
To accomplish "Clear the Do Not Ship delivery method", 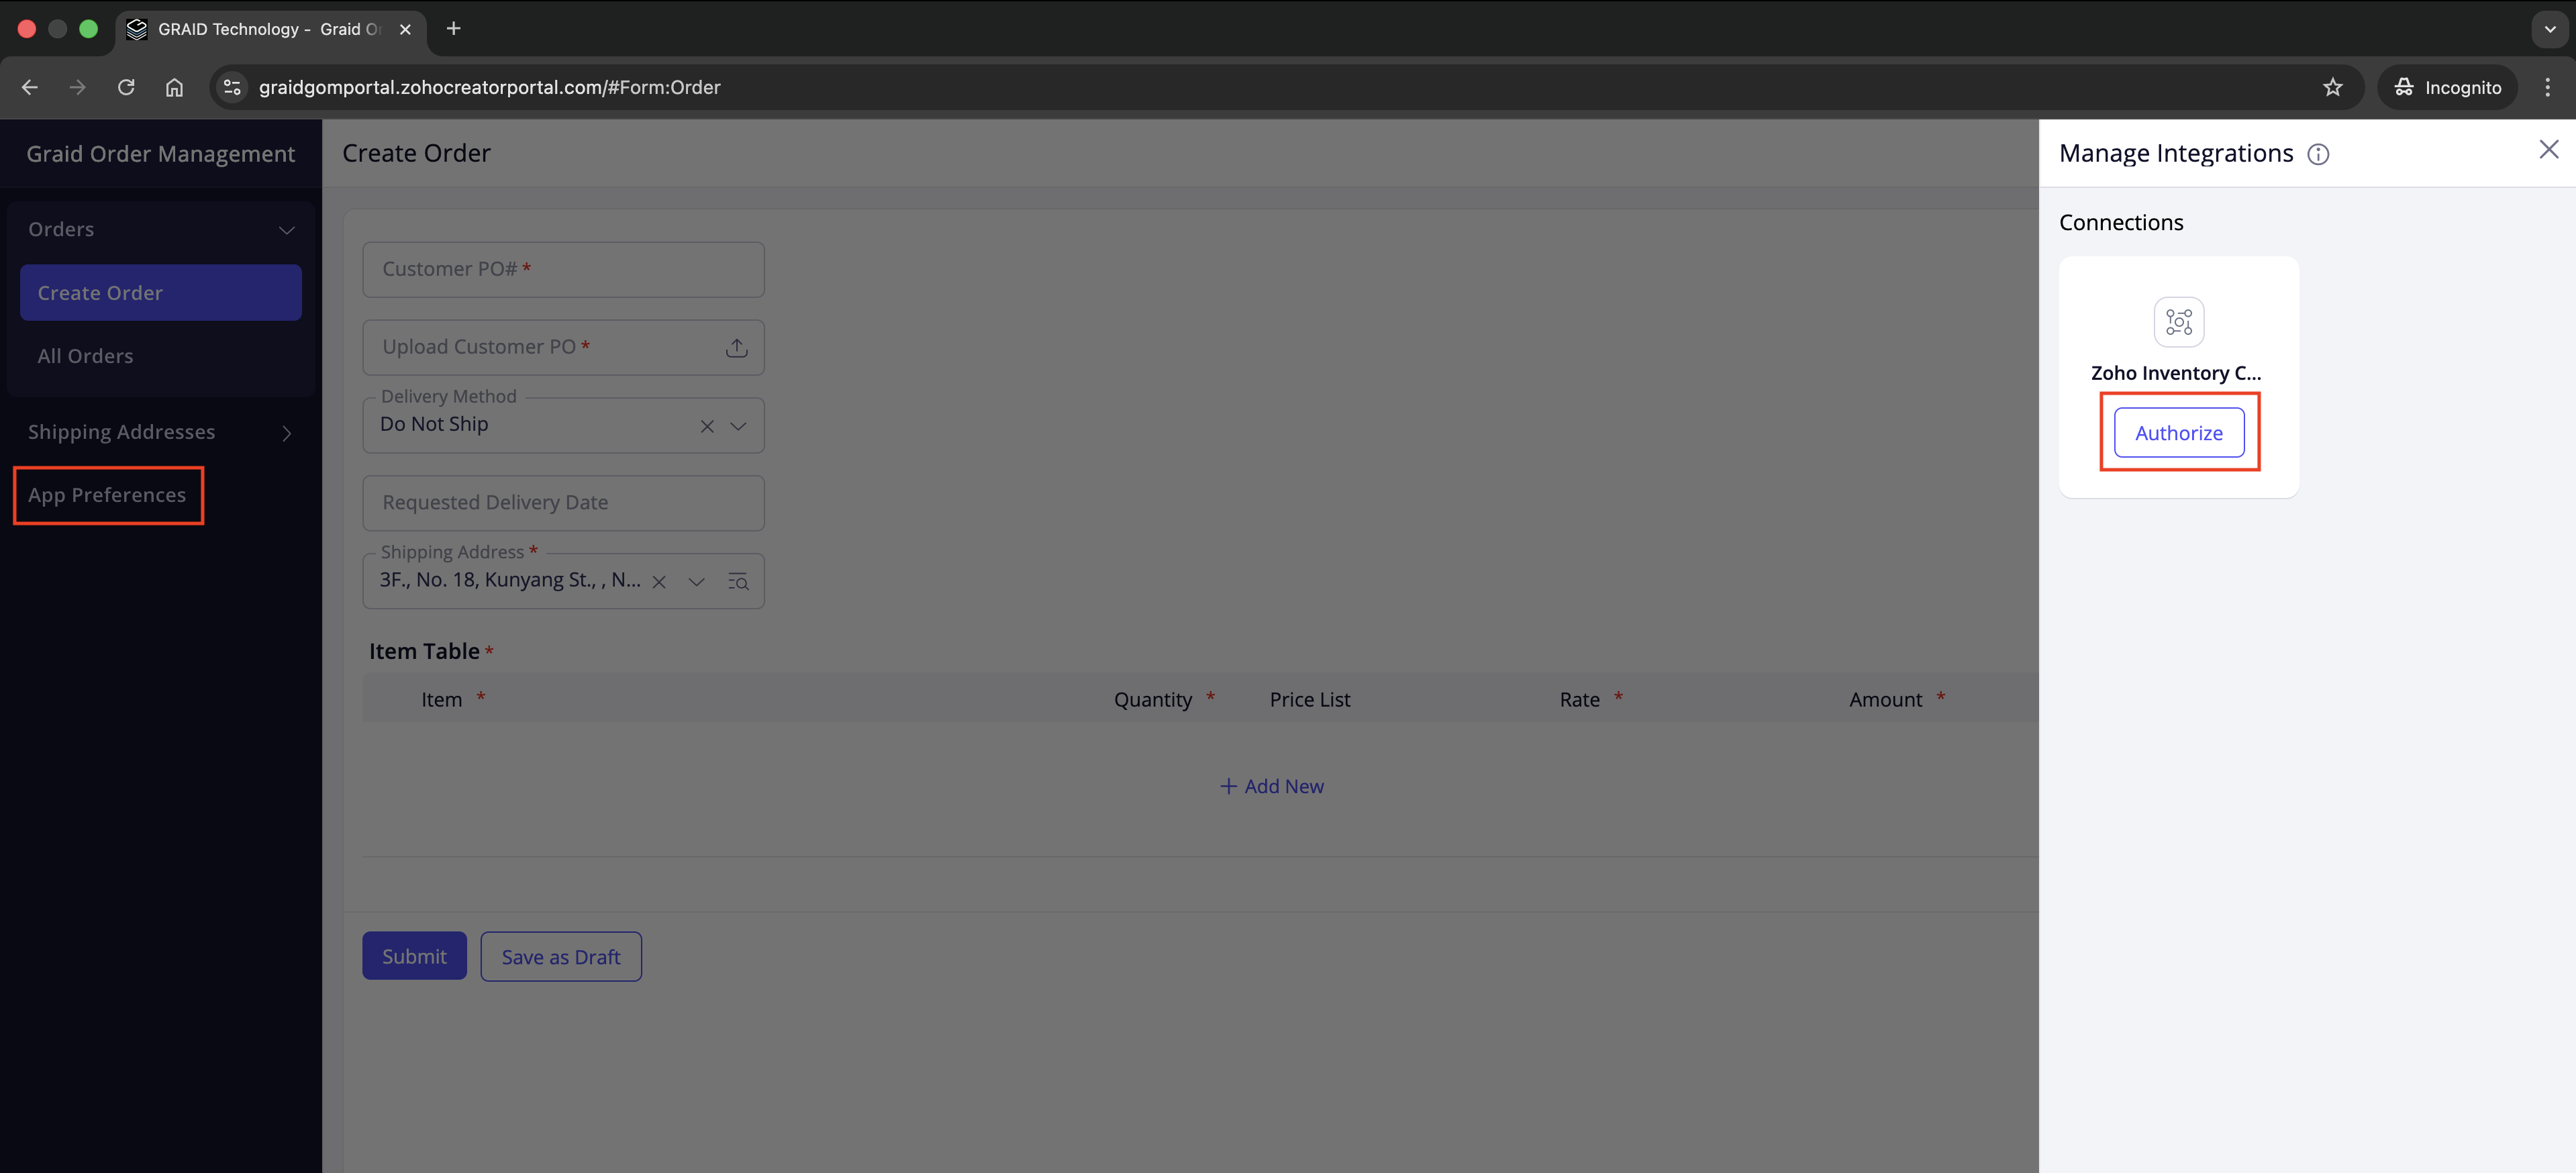I will [707, 426].
